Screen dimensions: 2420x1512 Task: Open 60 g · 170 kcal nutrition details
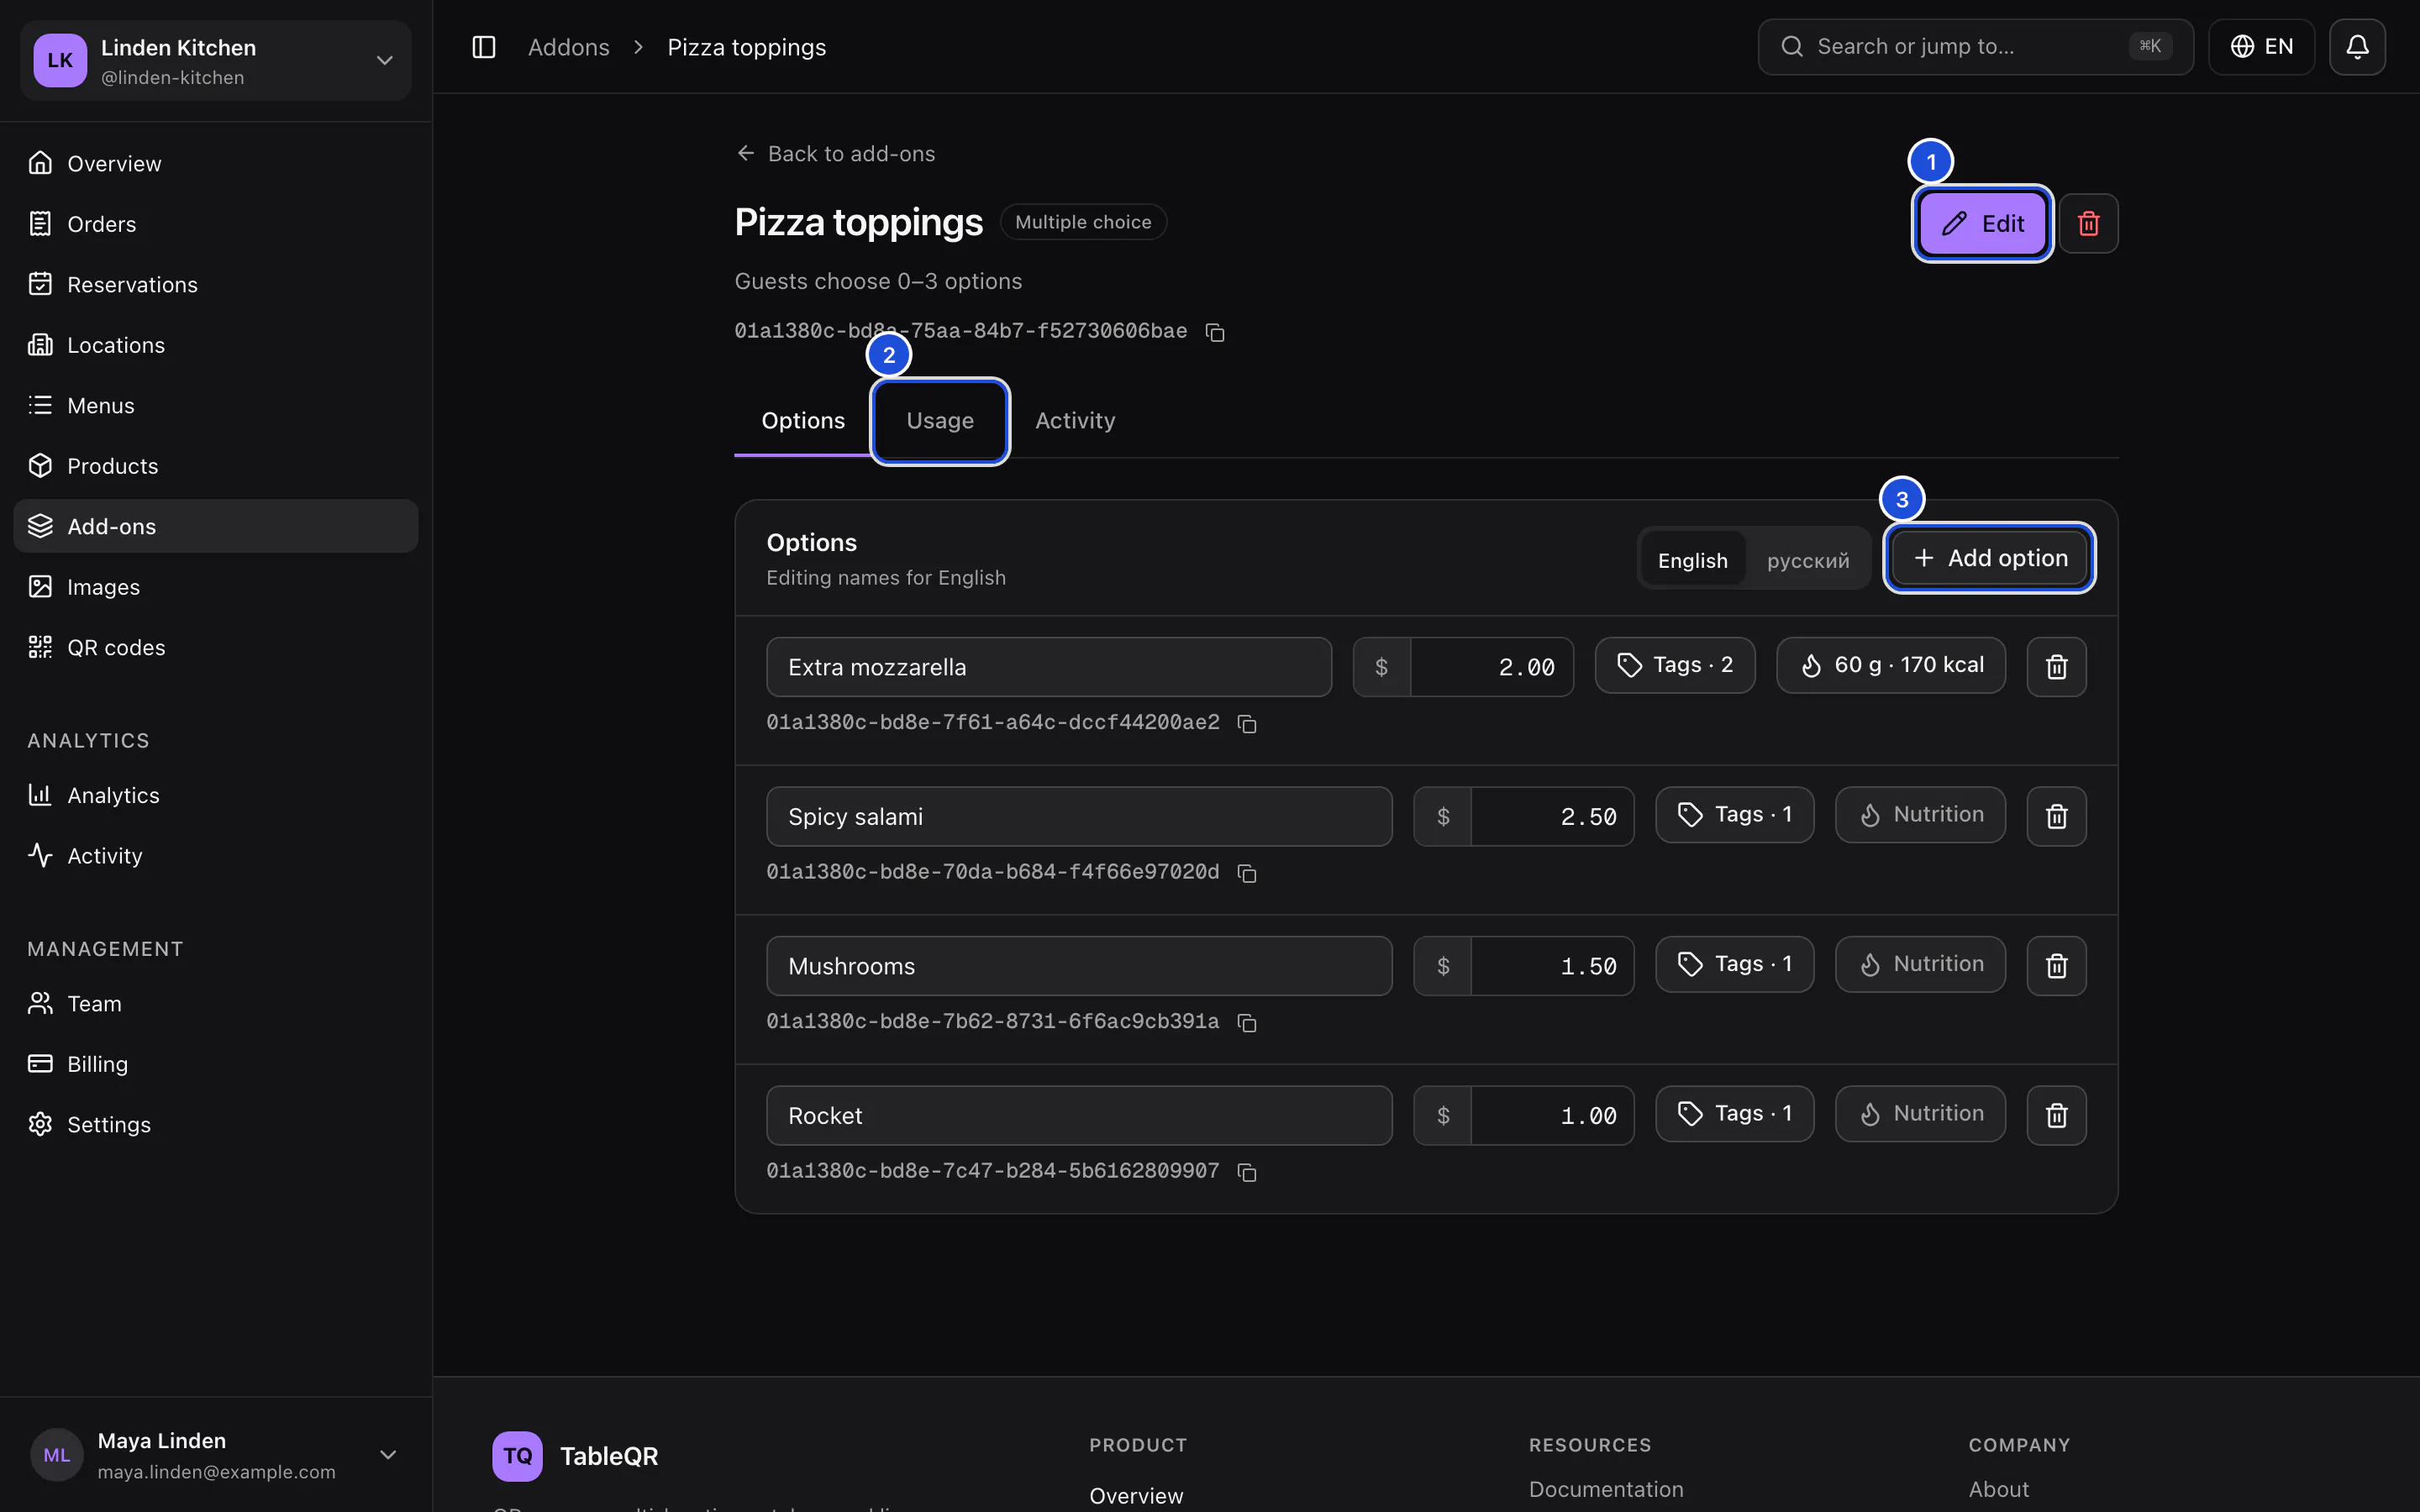click(1891, 665)
